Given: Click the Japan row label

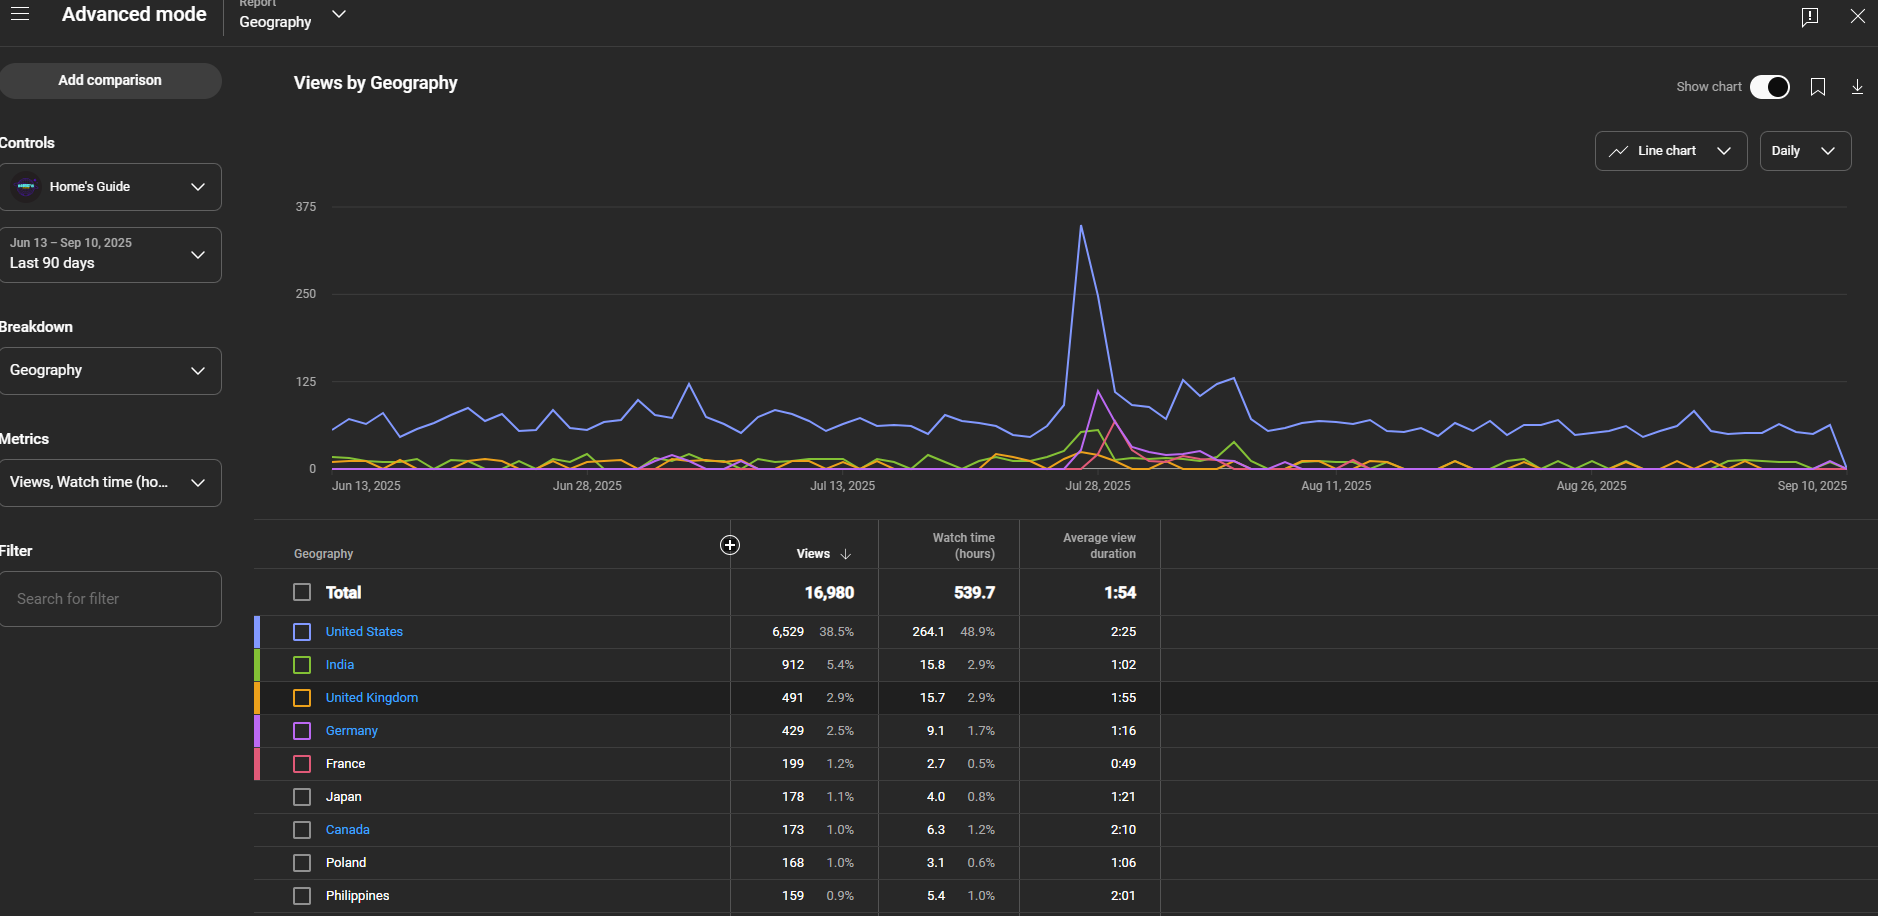Looking at the screenshot, I should point(344,797).
